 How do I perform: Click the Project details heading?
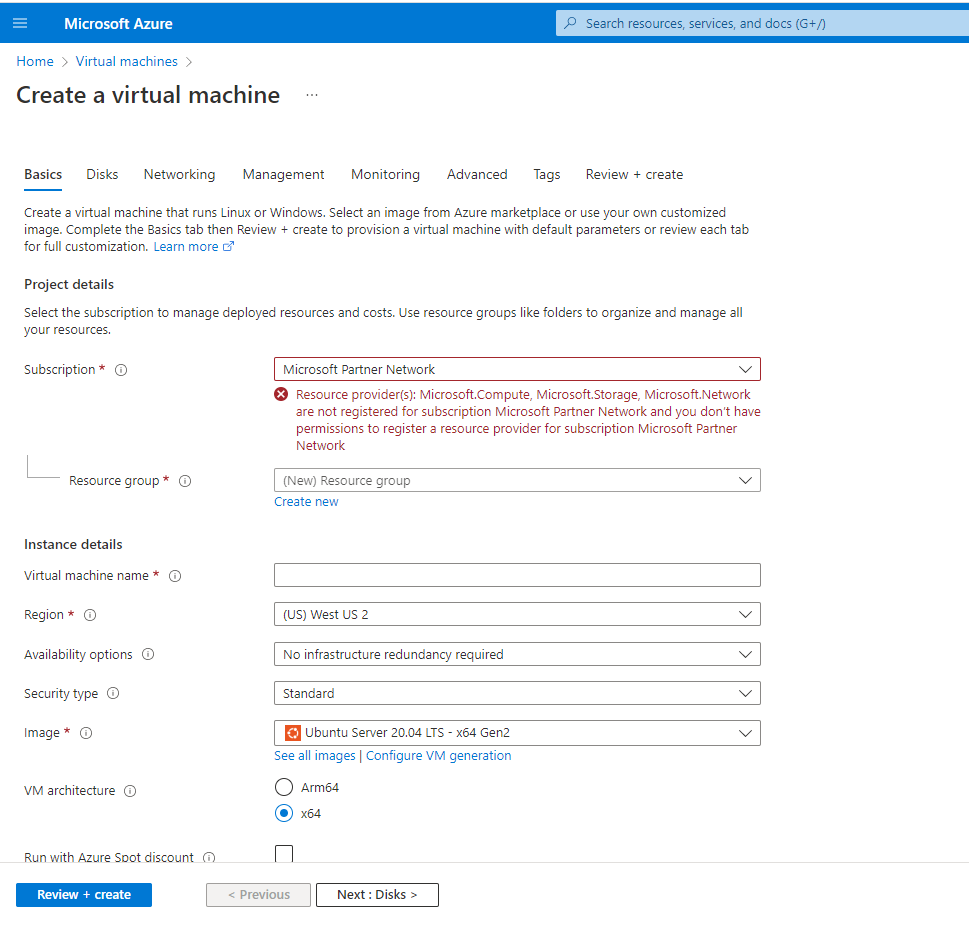coord(69,284)
